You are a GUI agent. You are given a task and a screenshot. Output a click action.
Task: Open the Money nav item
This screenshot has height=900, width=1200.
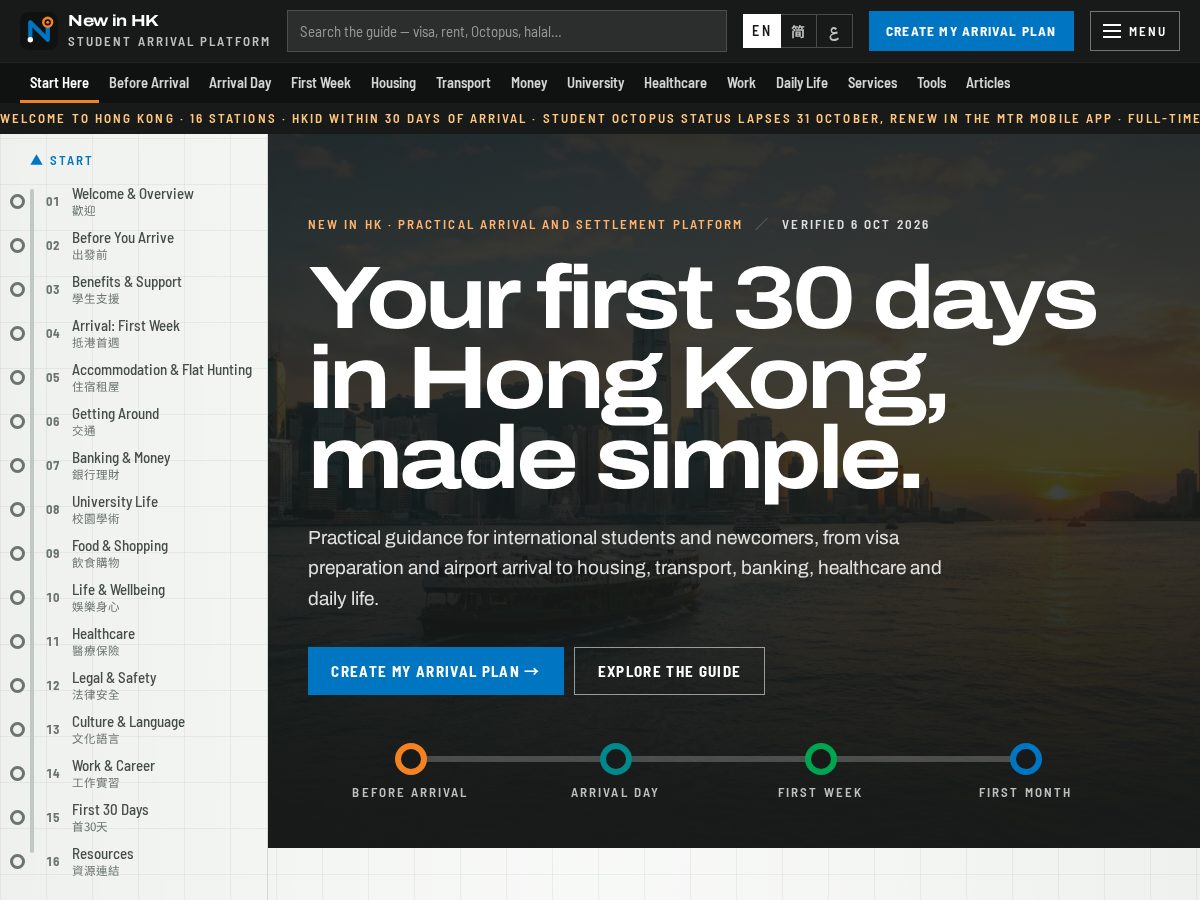[529, 83]
